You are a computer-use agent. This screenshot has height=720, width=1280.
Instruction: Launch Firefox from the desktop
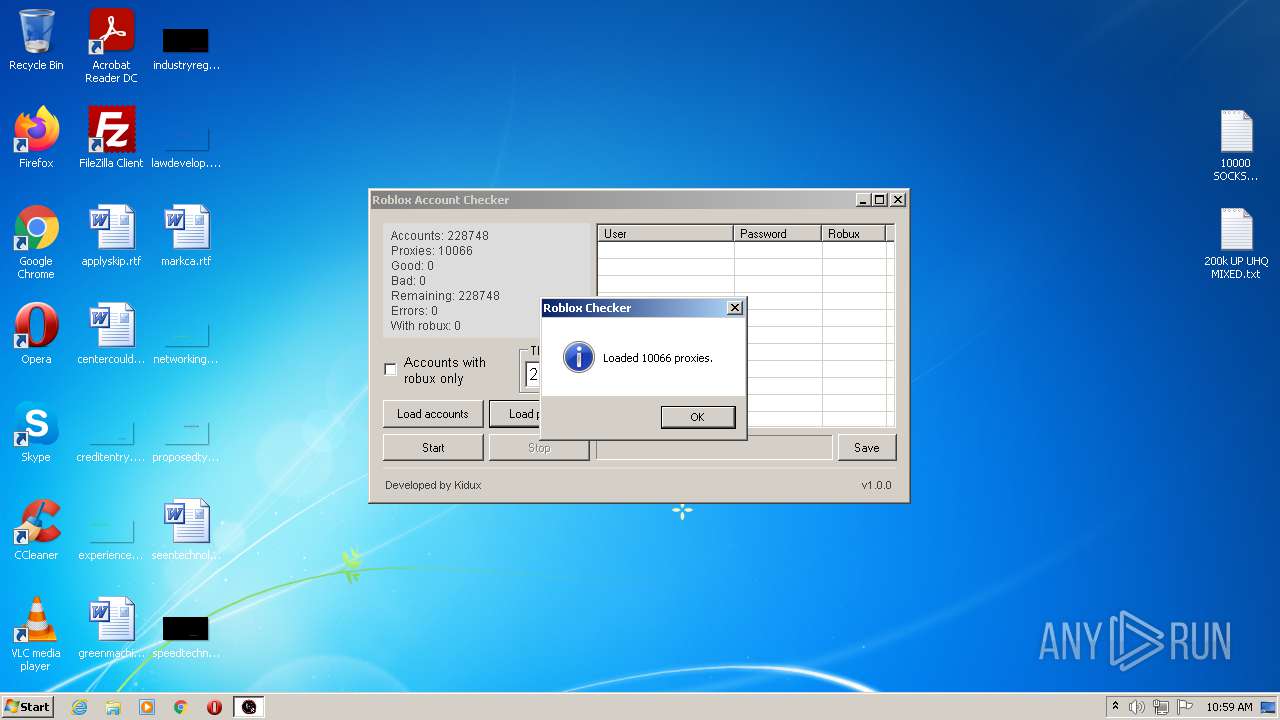tap(36, 138)
